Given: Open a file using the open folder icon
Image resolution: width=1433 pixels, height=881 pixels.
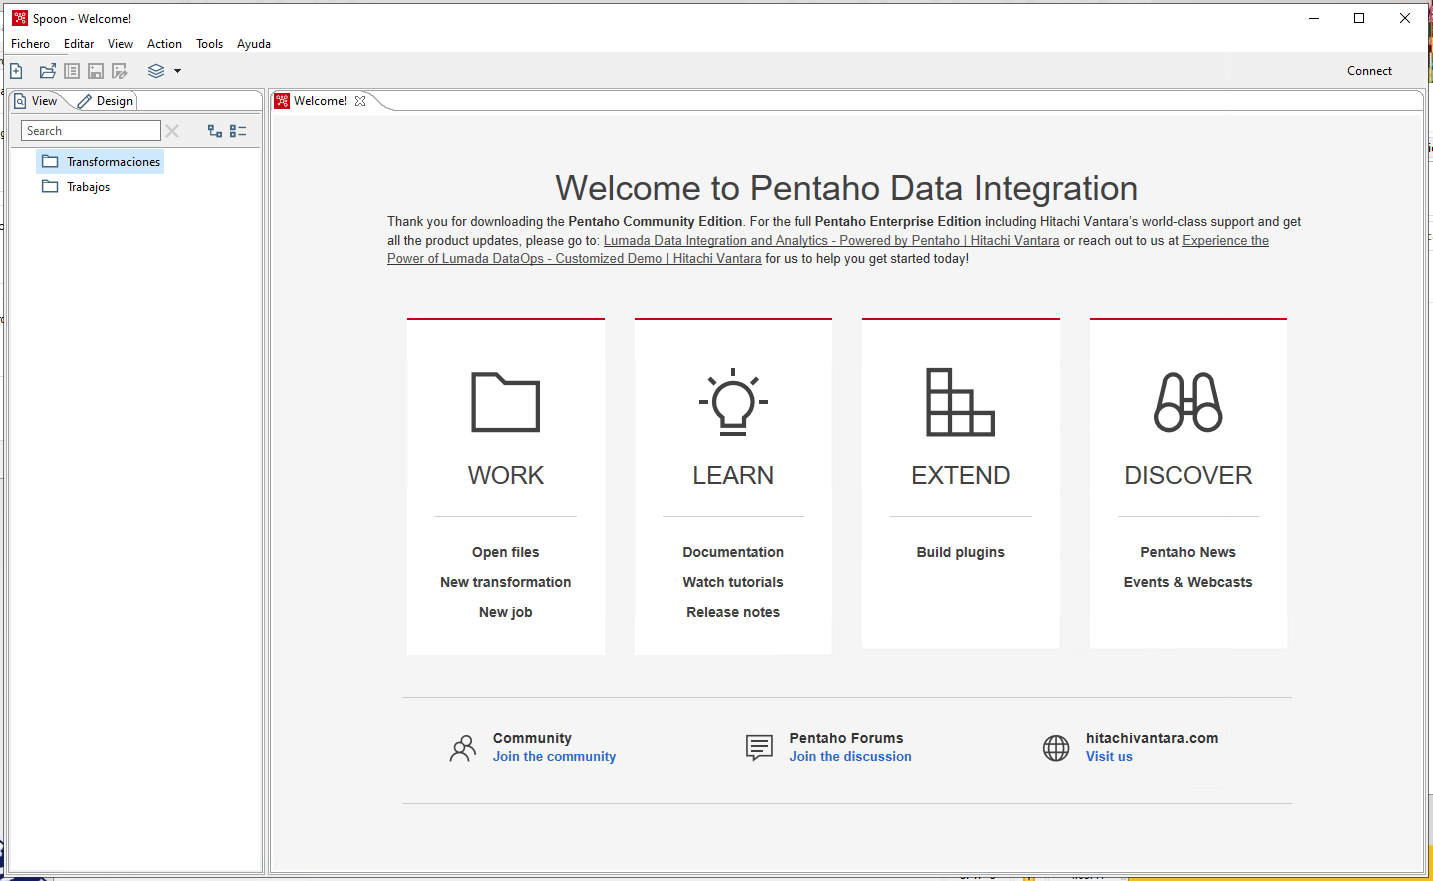Looking at the screenshot, I should [47, 70].
